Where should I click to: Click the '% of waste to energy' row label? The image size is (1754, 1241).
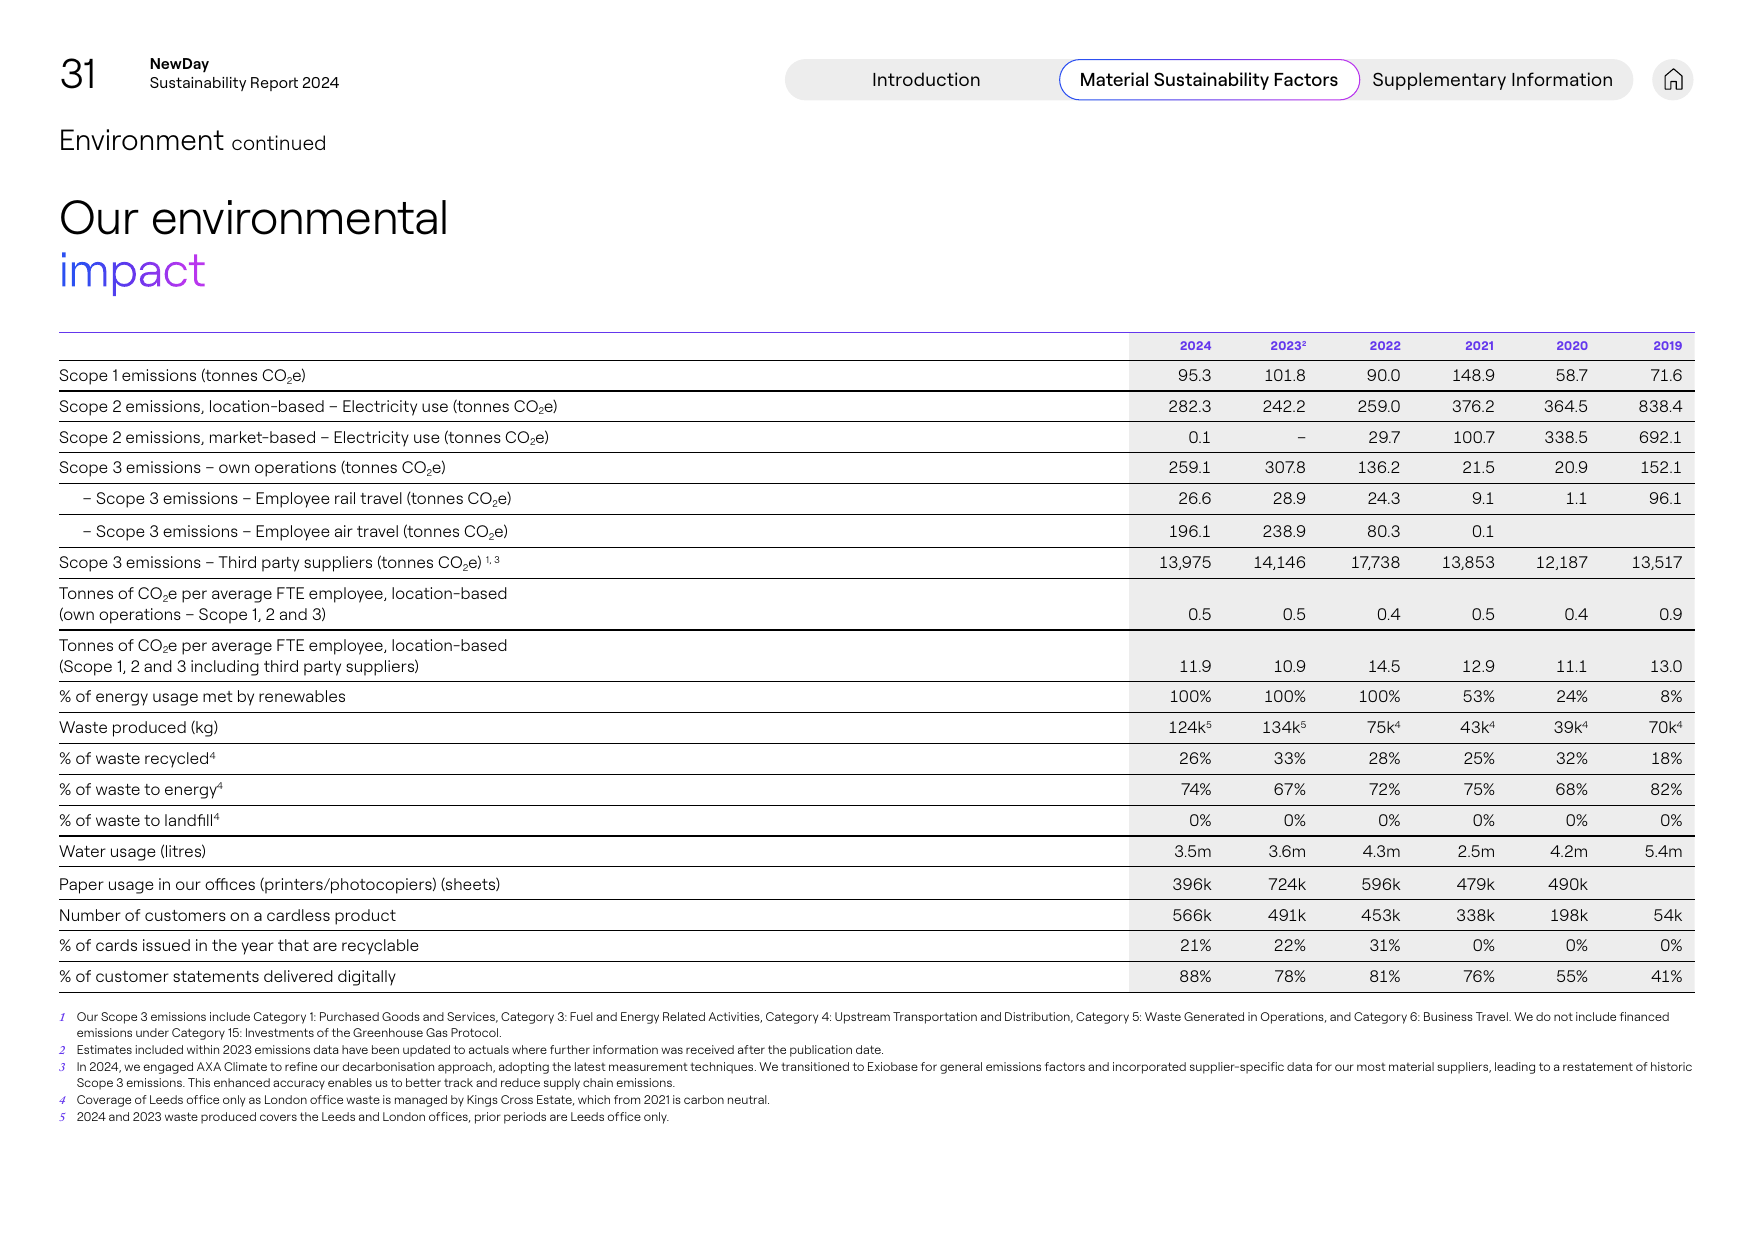[x=141, y=789]
